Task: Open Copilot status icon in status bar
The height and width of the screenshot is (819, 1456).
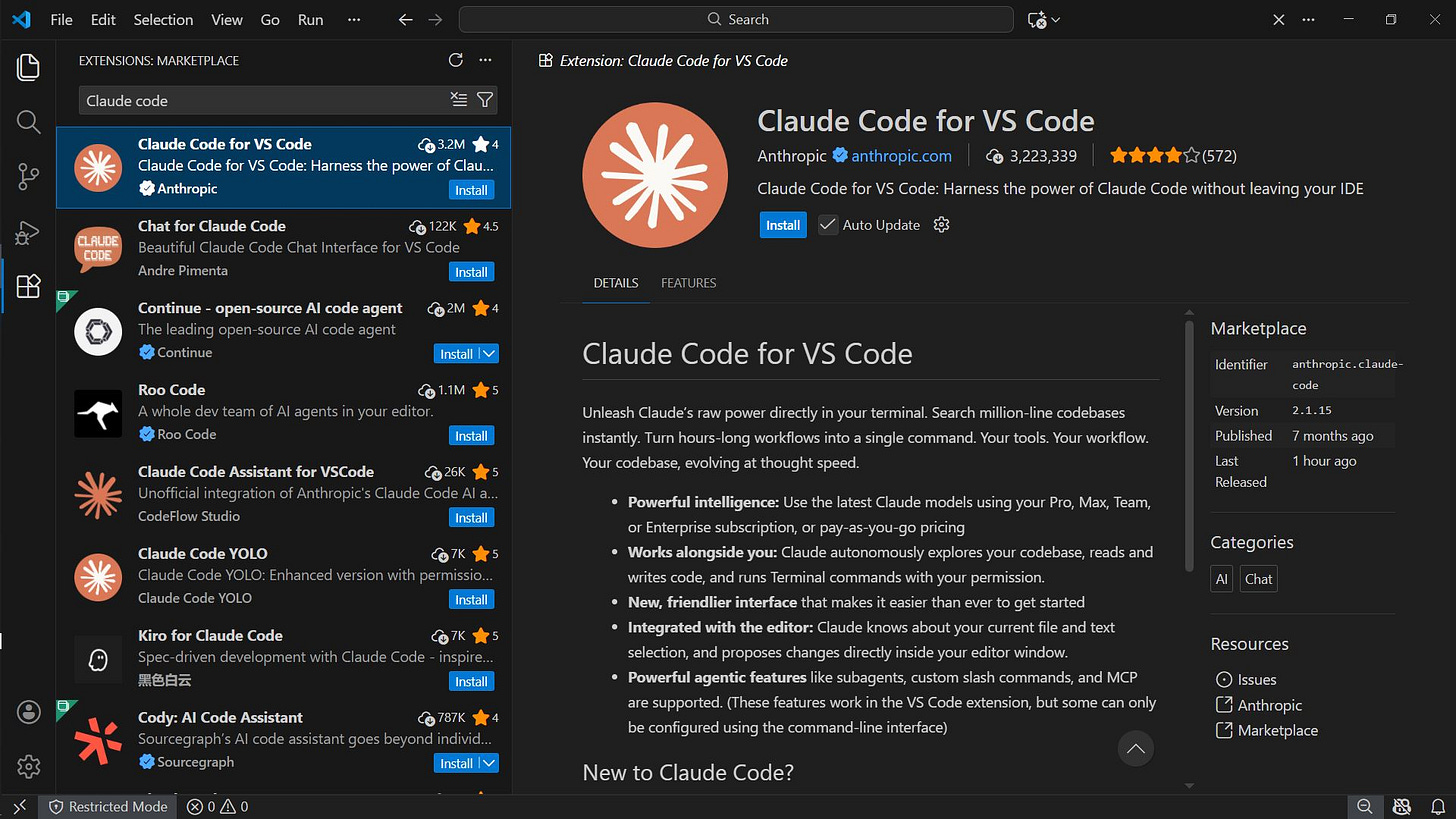Action: click(1402, 806)
